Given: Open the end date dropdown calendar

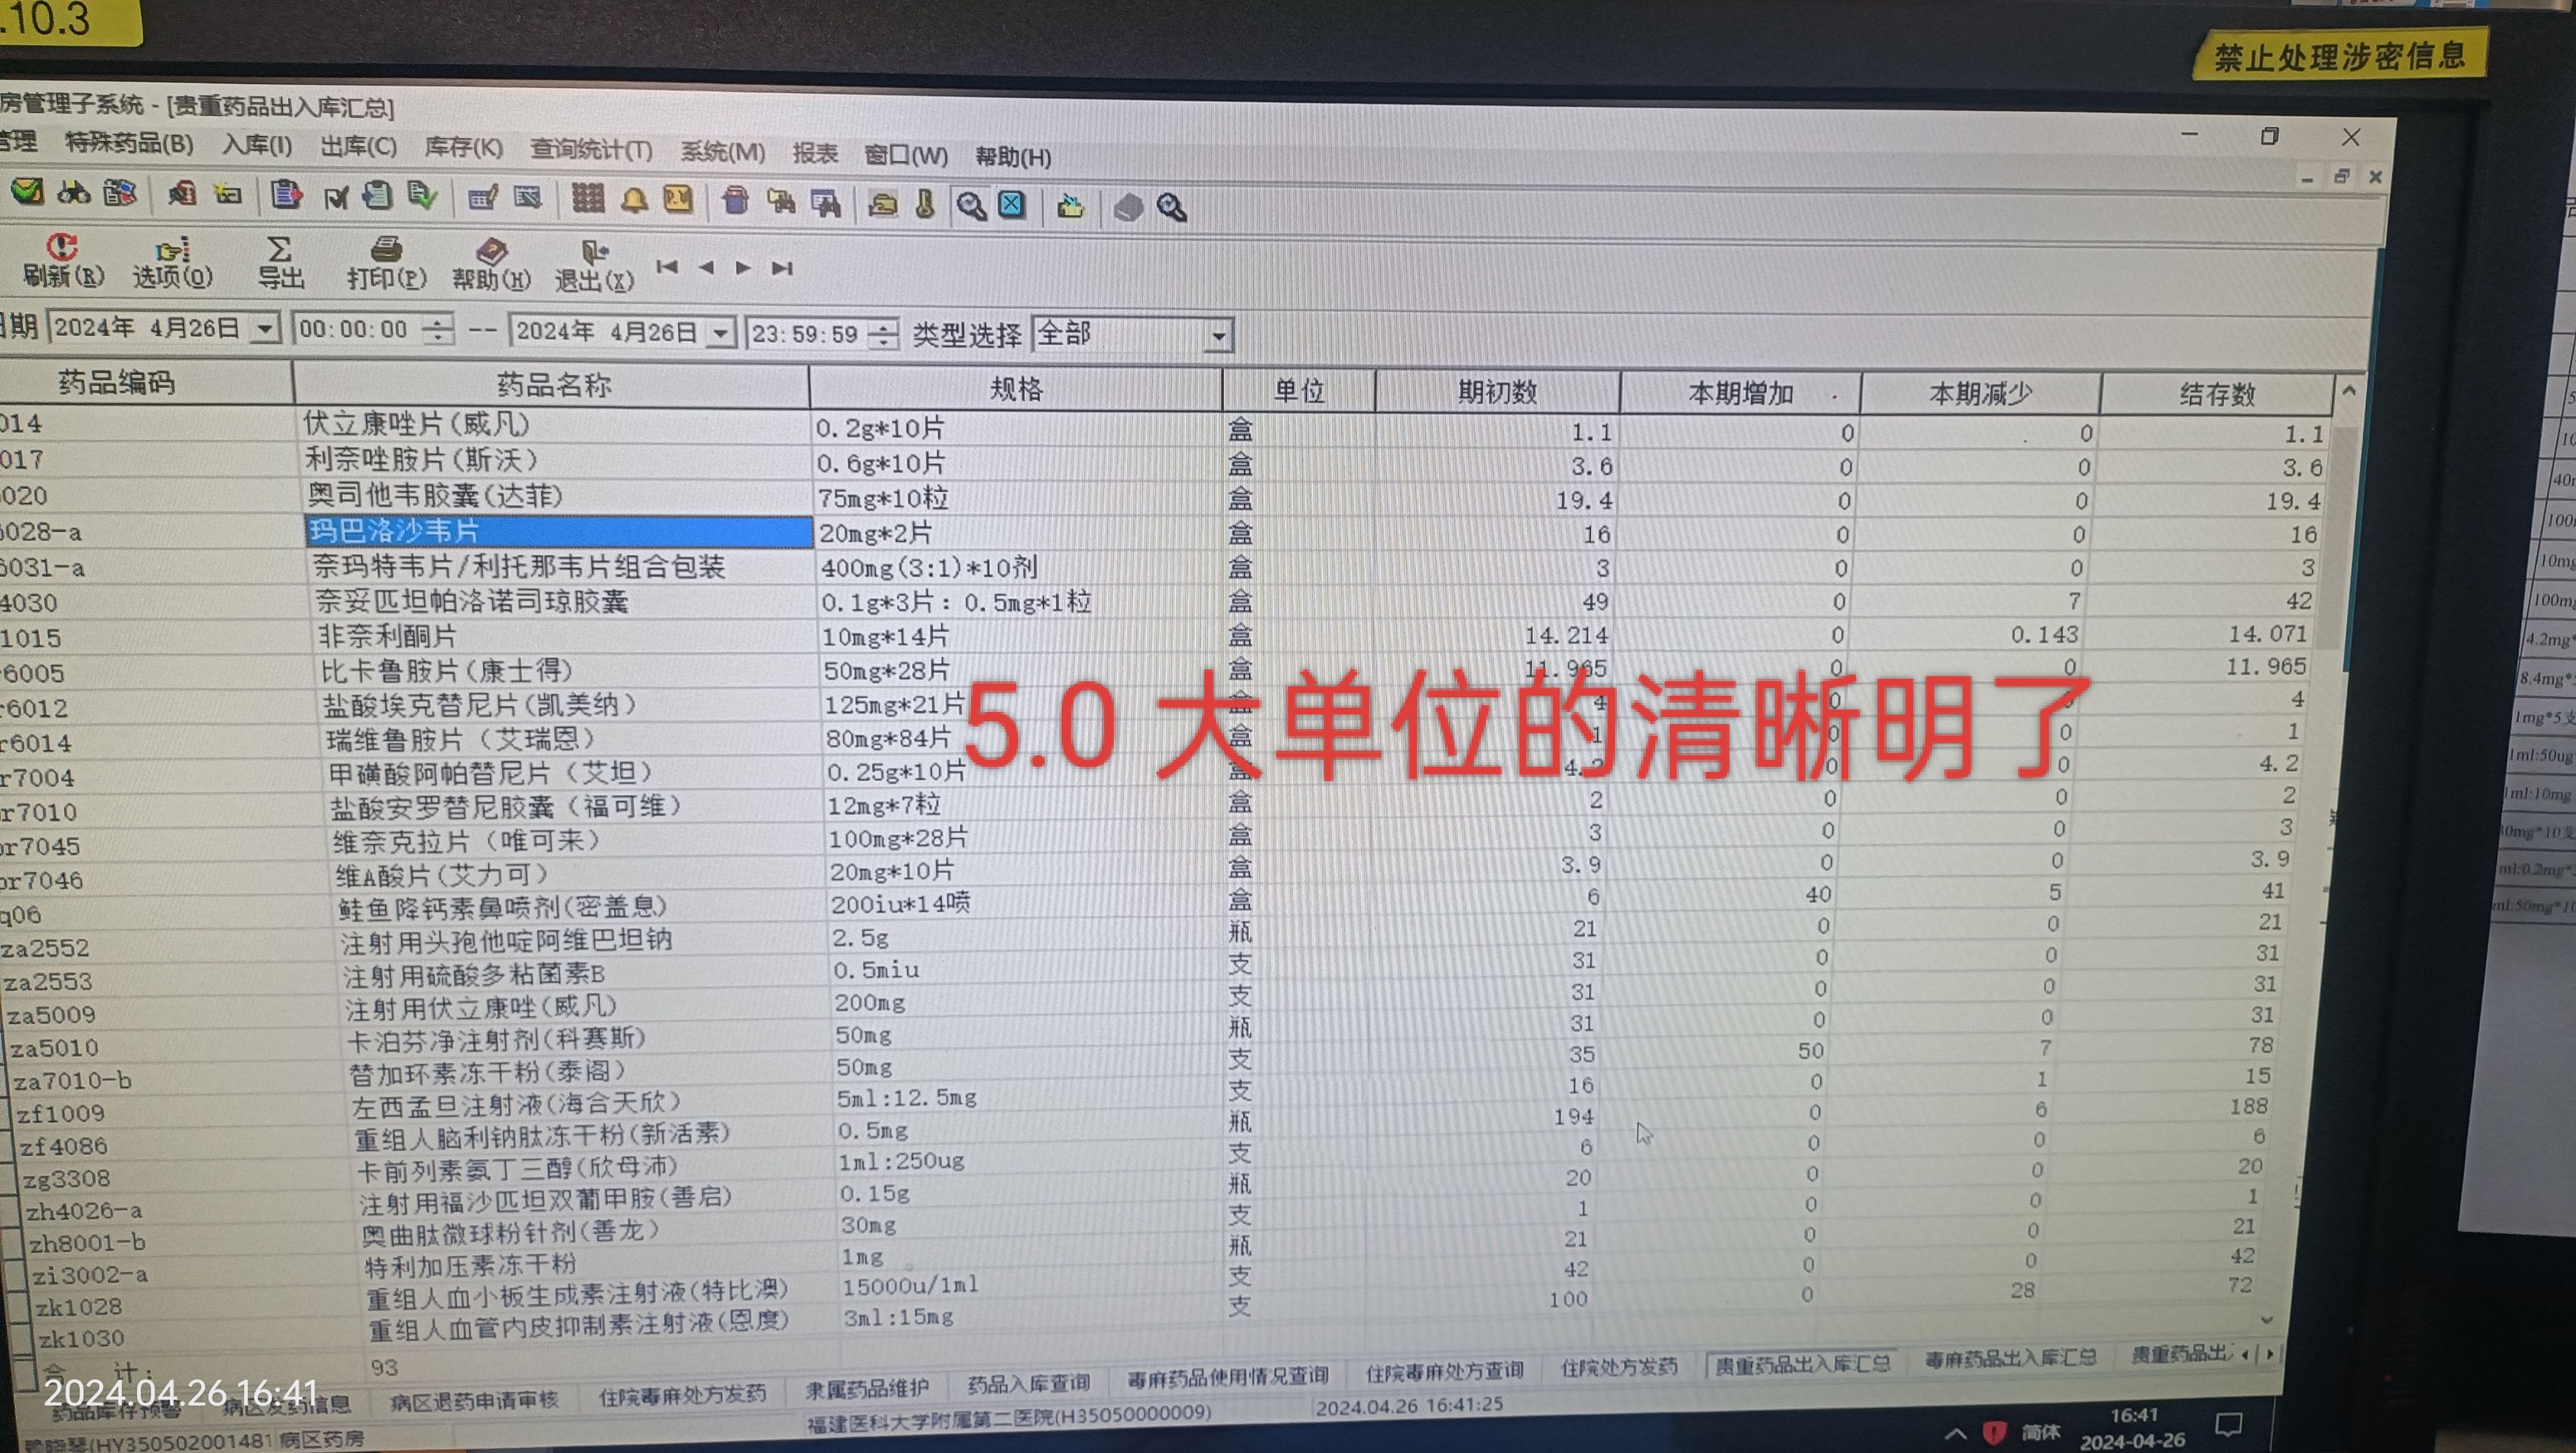Looking at the screenshot, I should (x=721, y=333).
